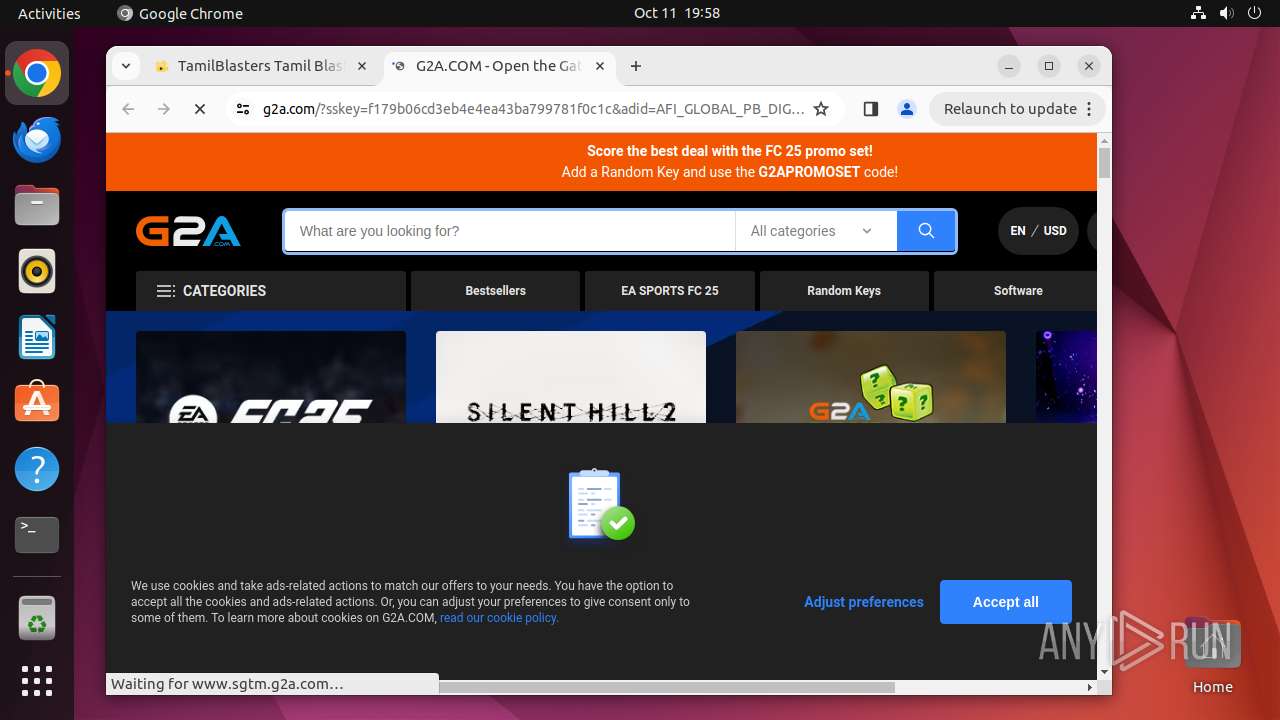Viewport: 1280px width, 720px height.
Task: Switch to G2A.COM tab
Action: click(x=499, y=66)
